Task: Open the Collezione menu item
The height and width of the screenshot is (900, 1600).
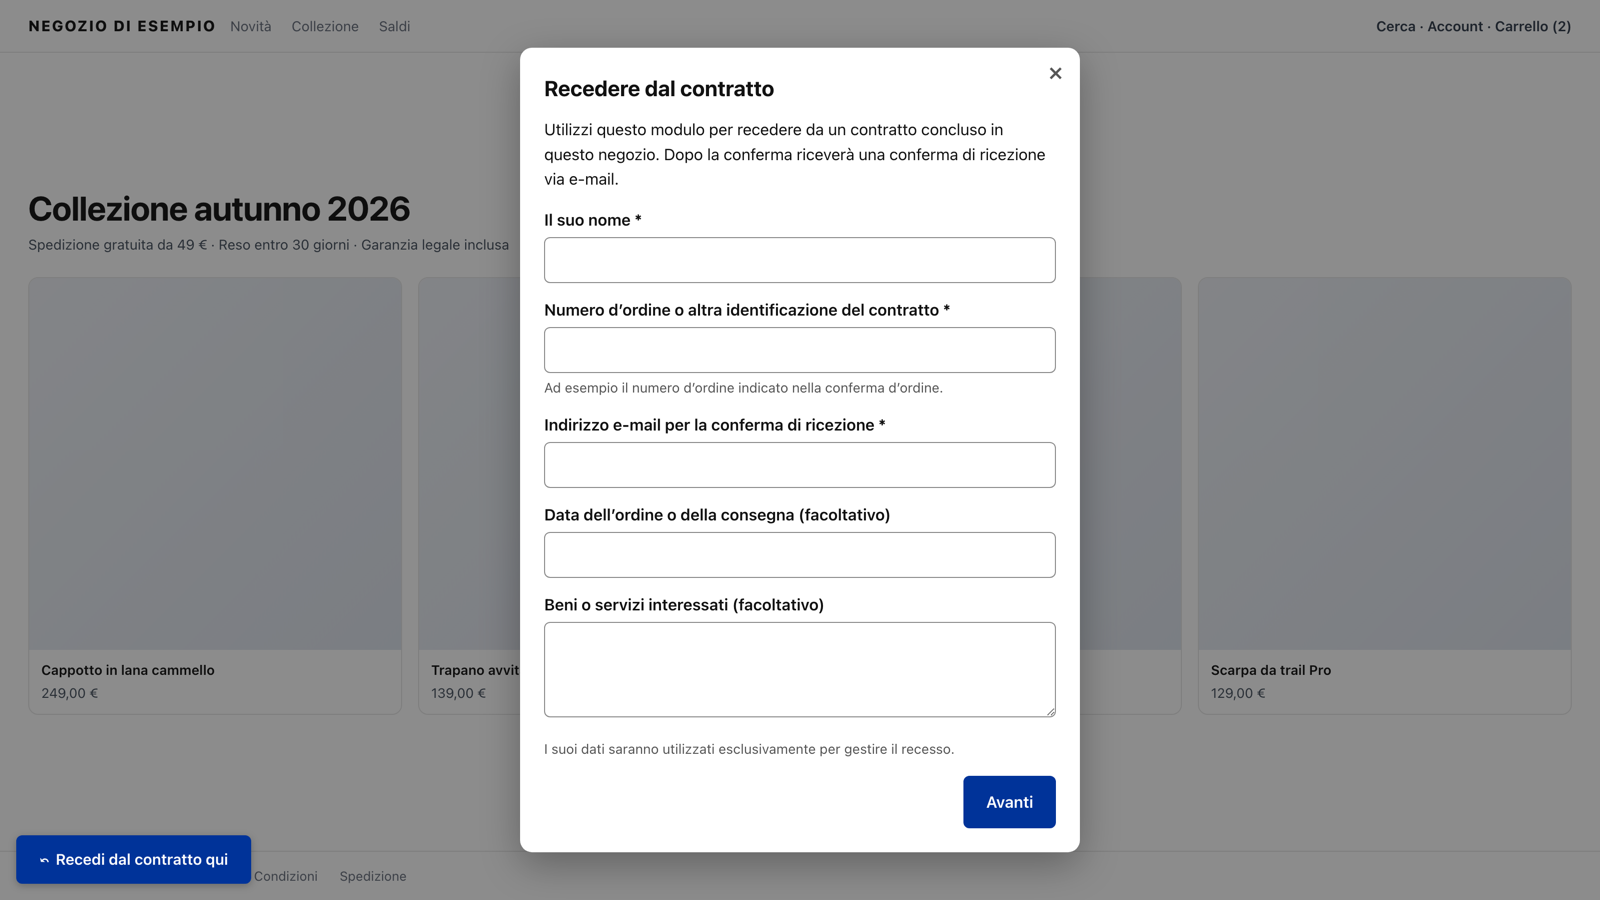Action: (x=325, y=26)
